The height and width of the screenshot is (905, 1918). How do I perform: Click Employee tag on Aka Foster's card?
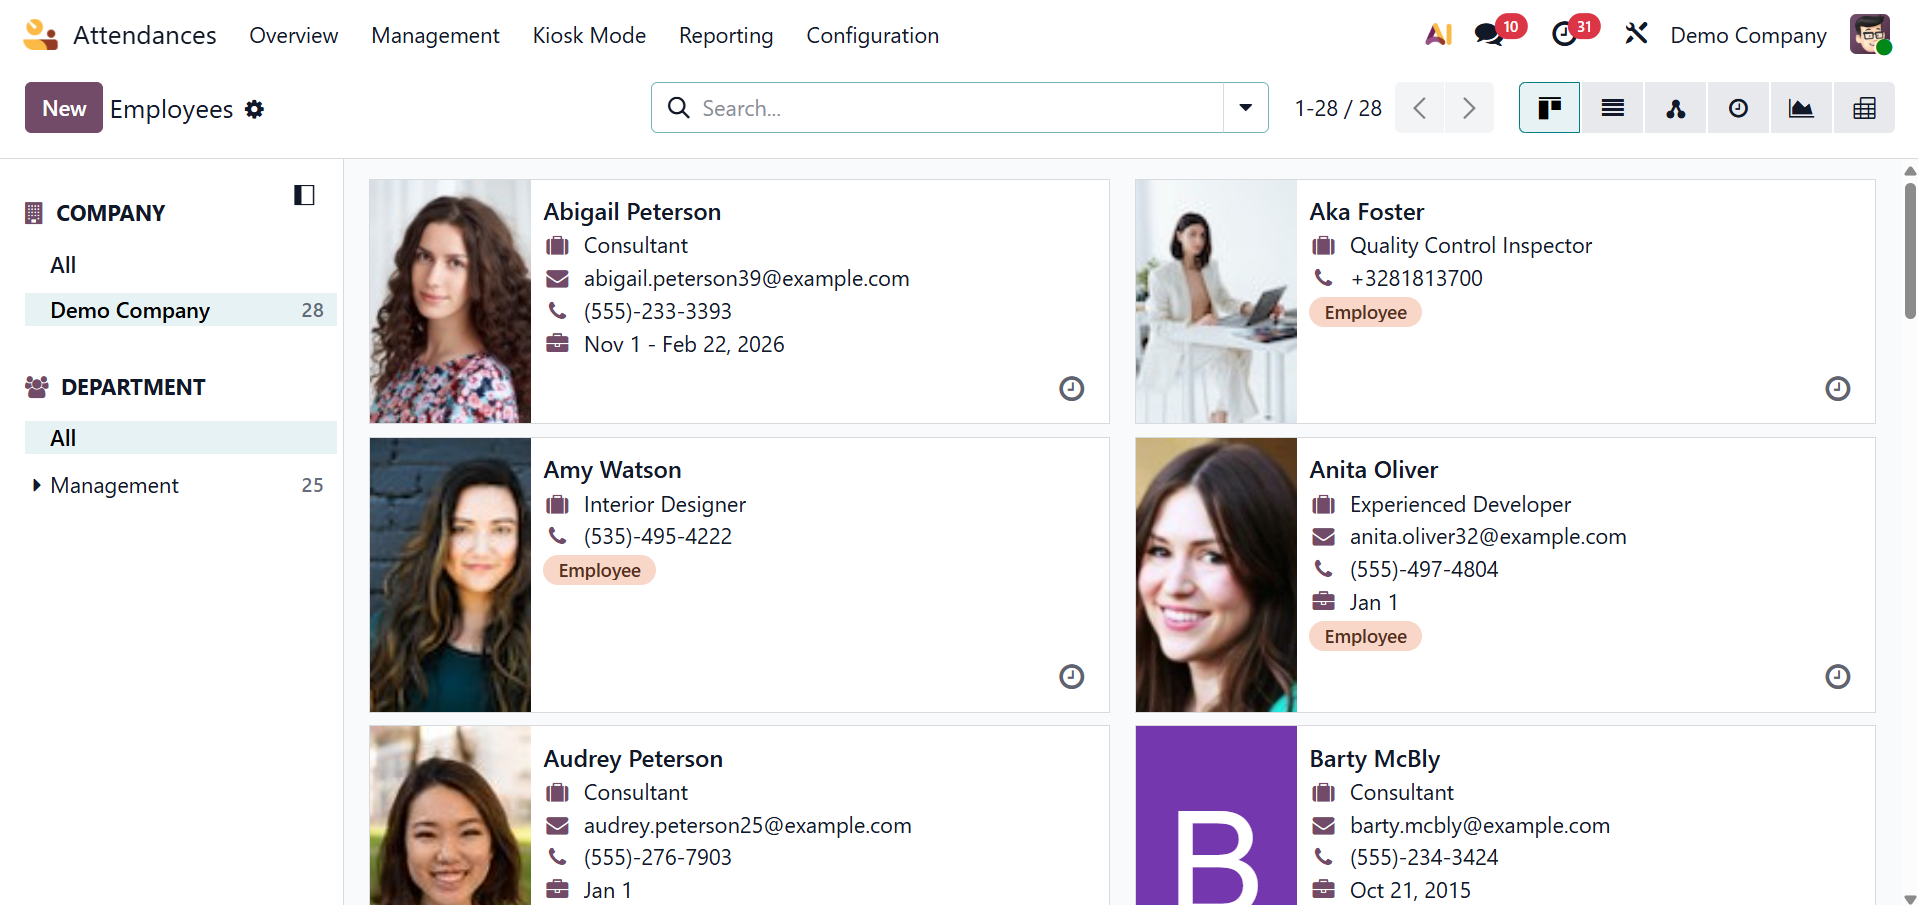click(1365, 312)
